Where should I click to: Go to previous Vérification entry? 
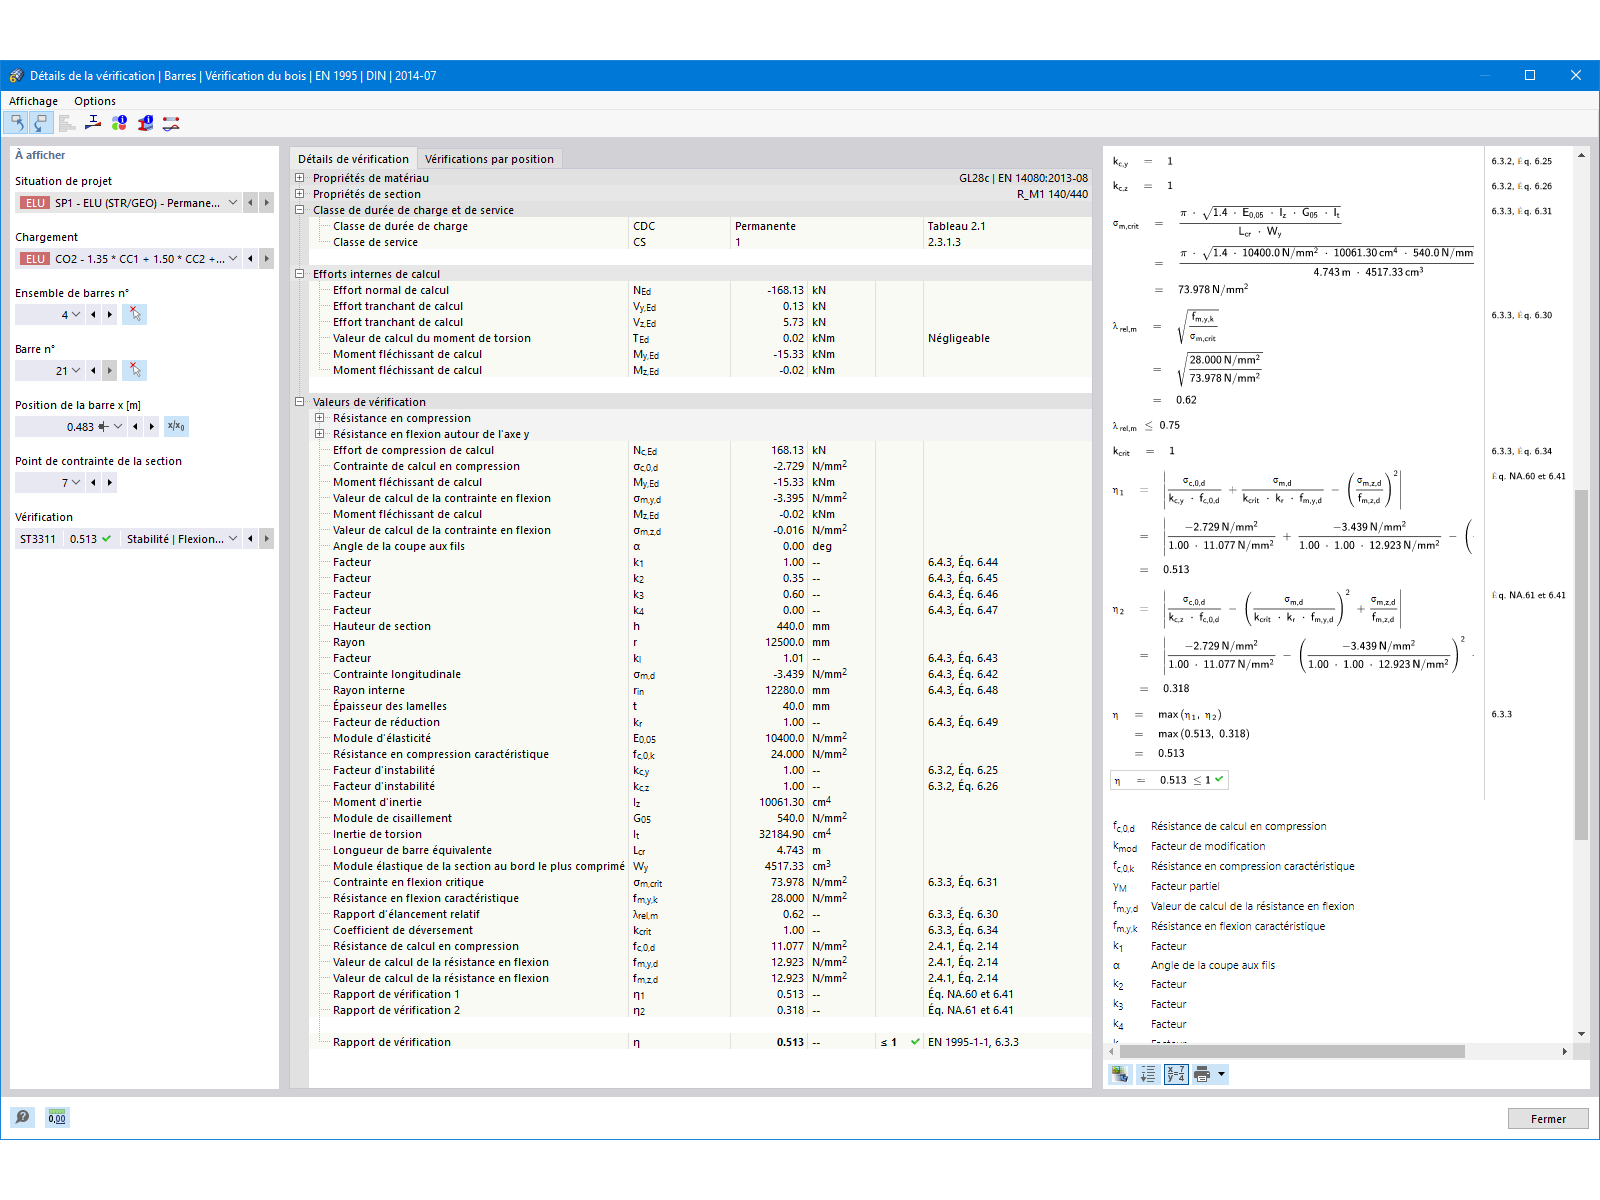click(x=251, y=538)
